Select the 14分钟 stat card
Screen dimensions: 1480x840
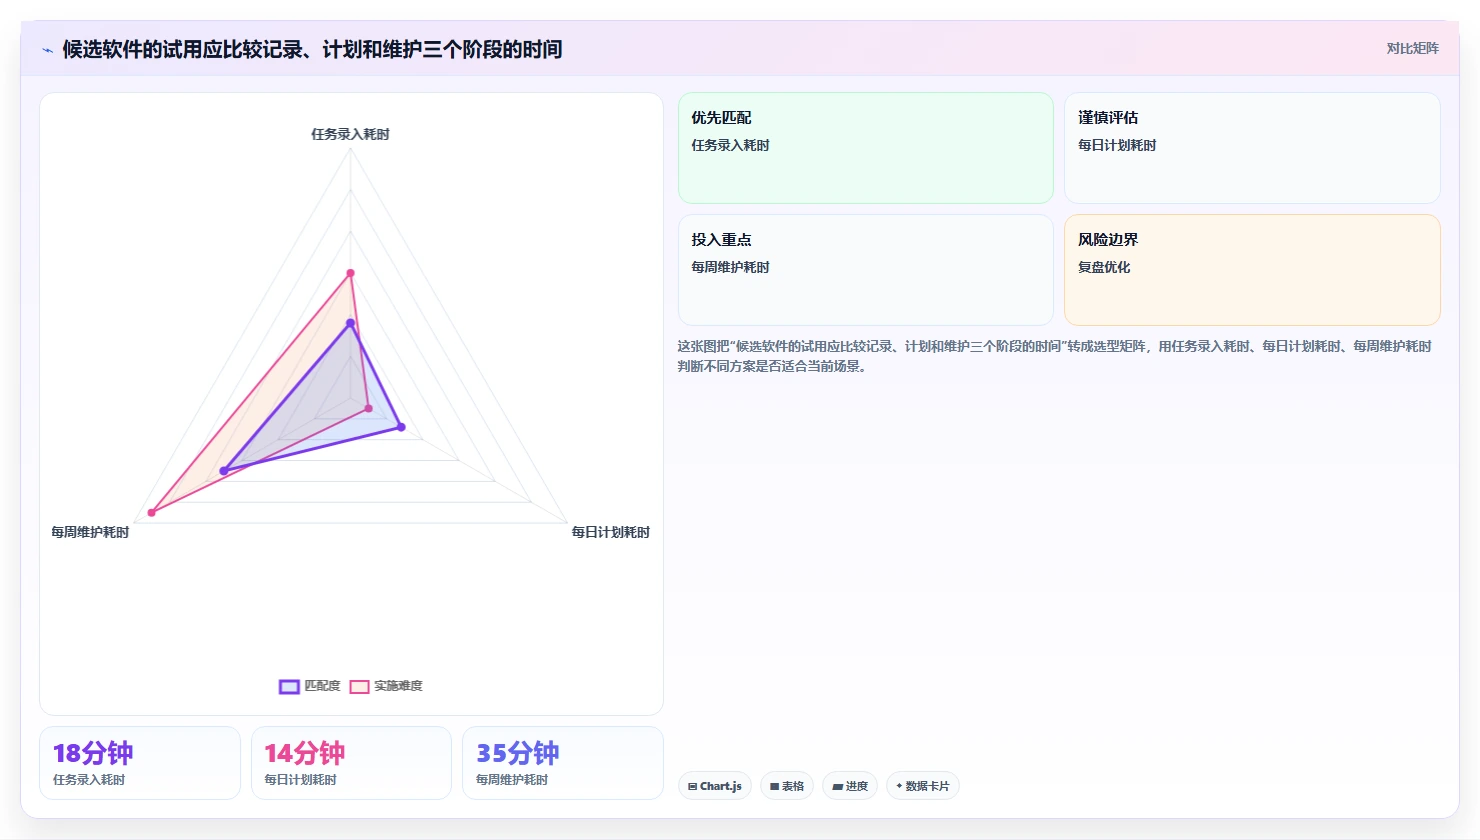click(x=351, y=763)
